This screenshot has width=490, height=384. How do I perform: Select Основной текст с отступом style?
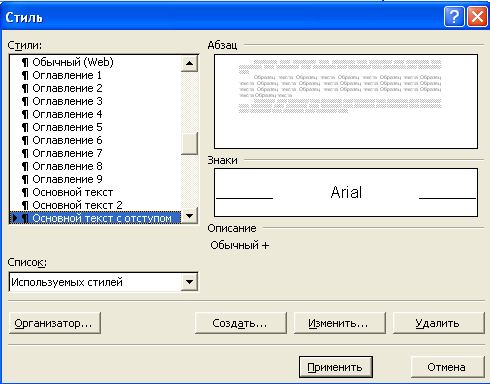96,218
